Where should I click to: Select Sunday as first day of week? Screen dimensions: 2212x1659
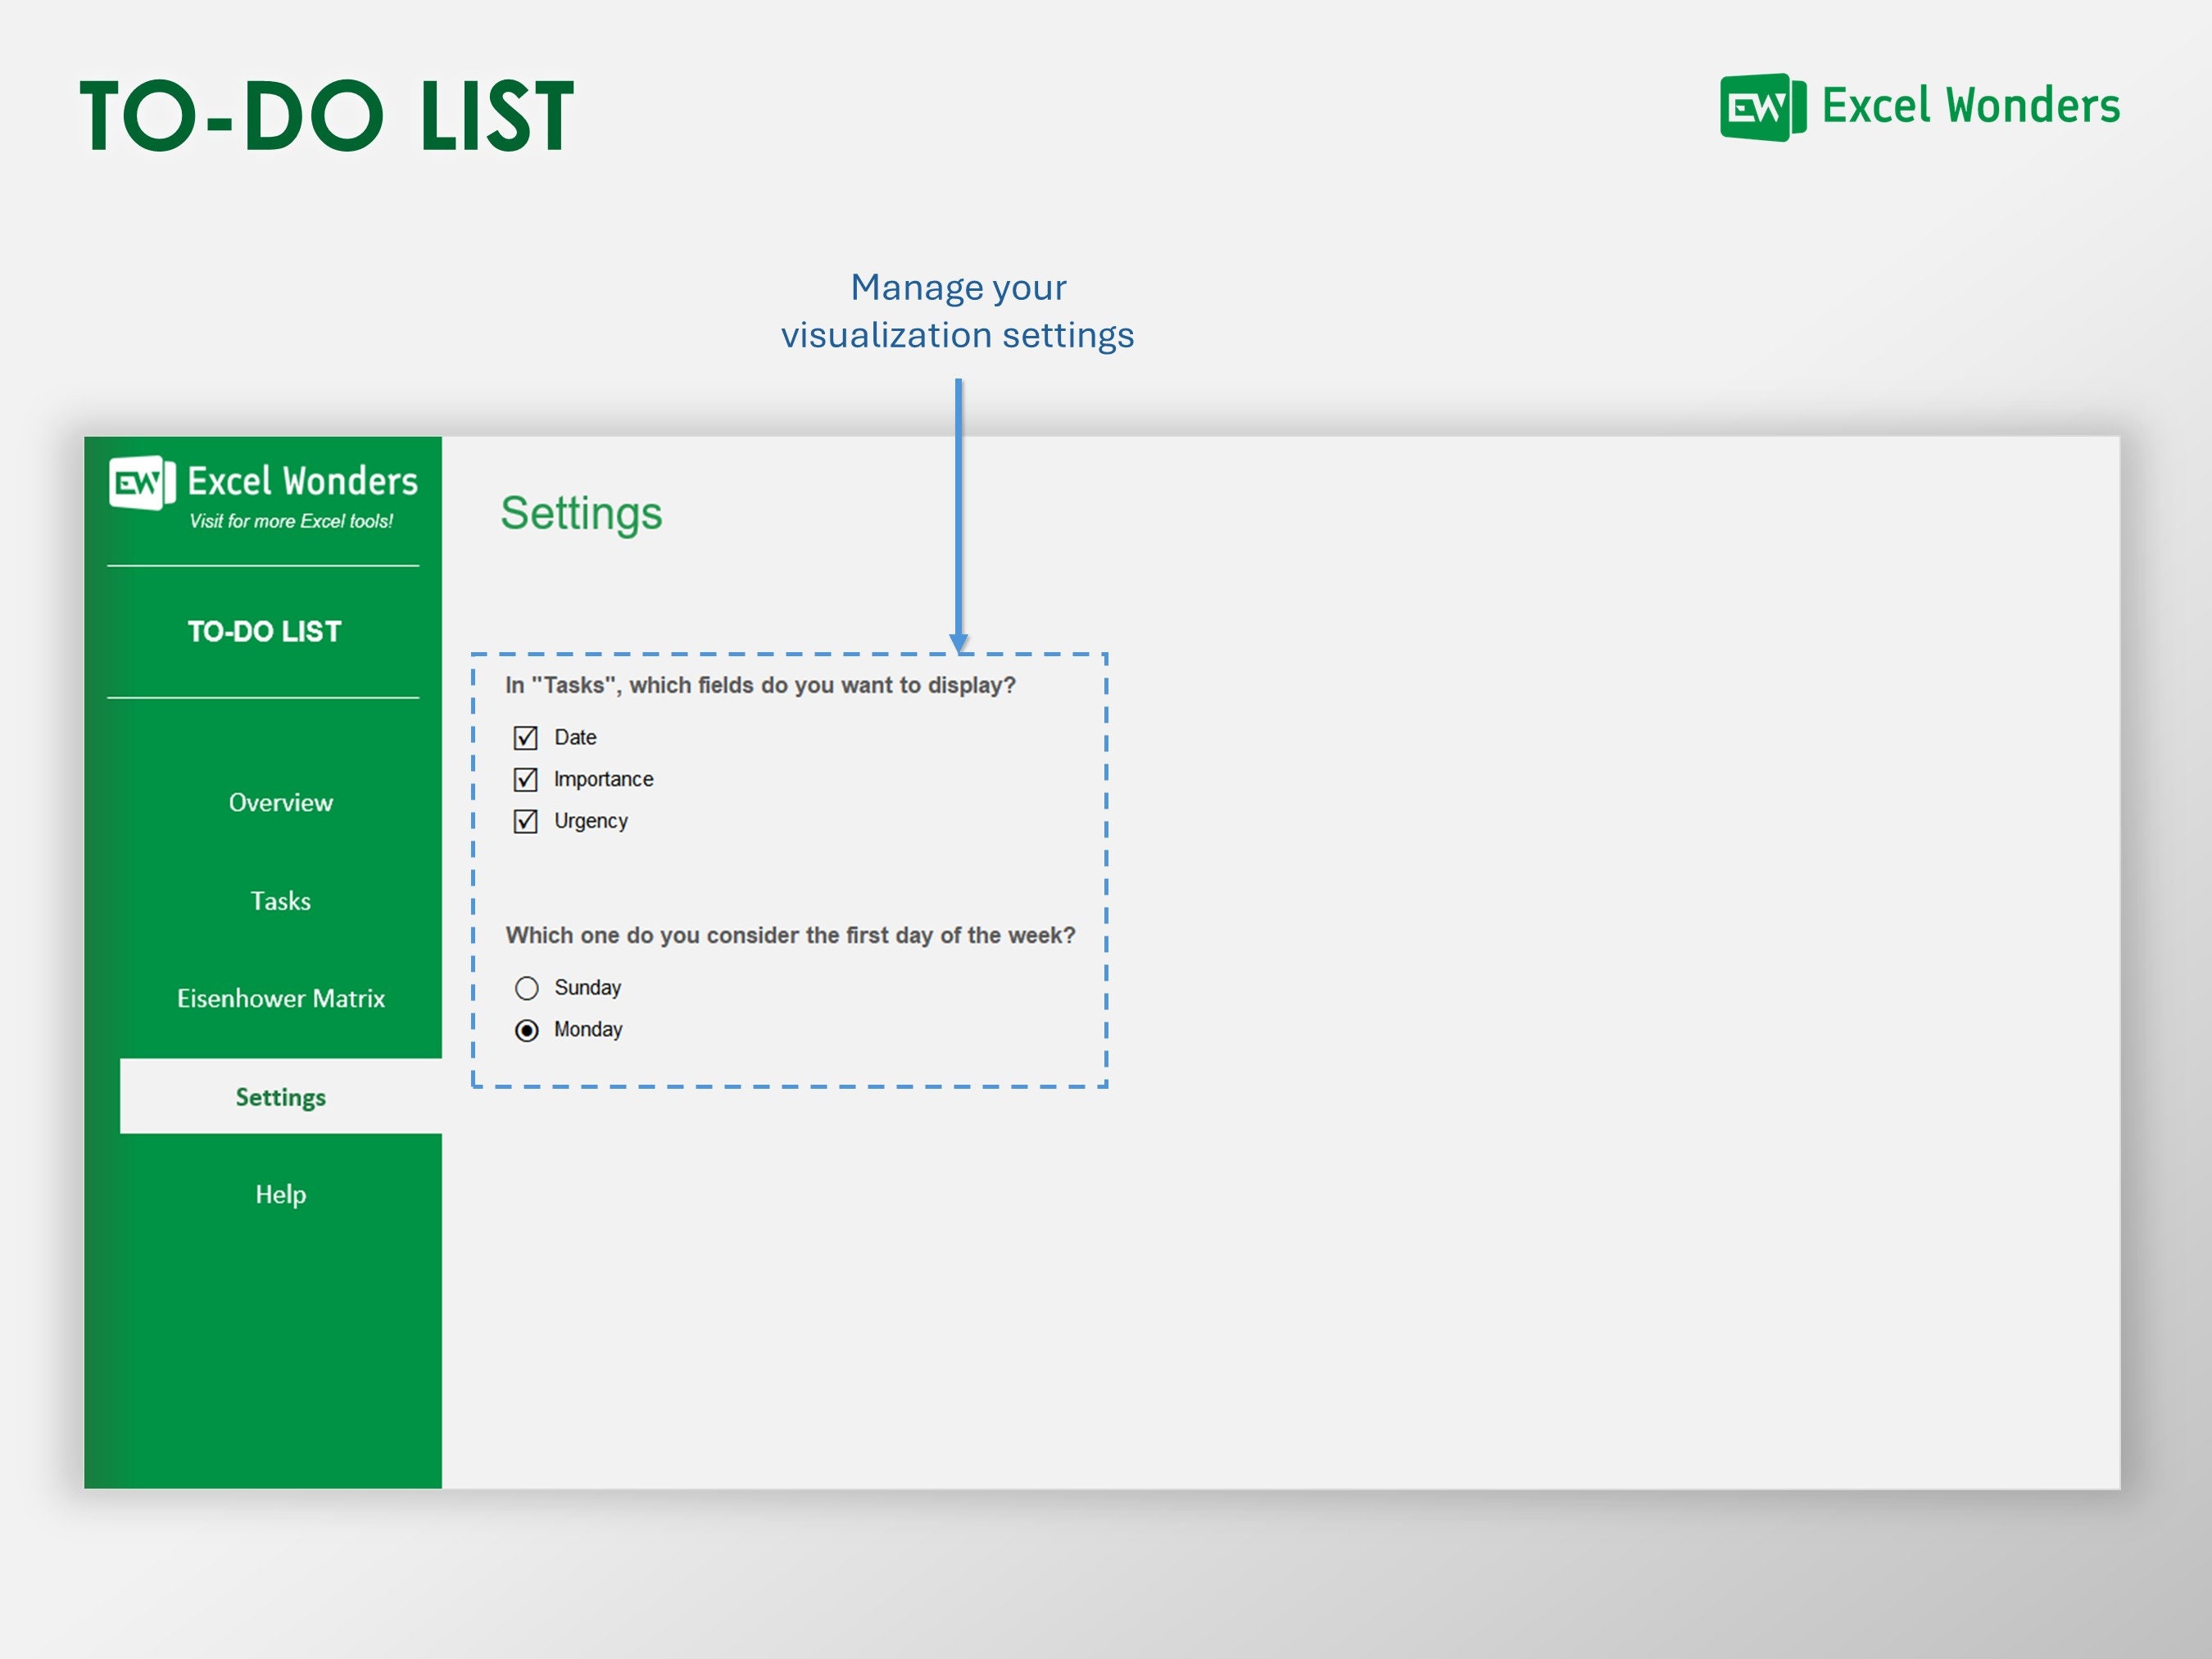pyautogui.click(x=527, y=987)
